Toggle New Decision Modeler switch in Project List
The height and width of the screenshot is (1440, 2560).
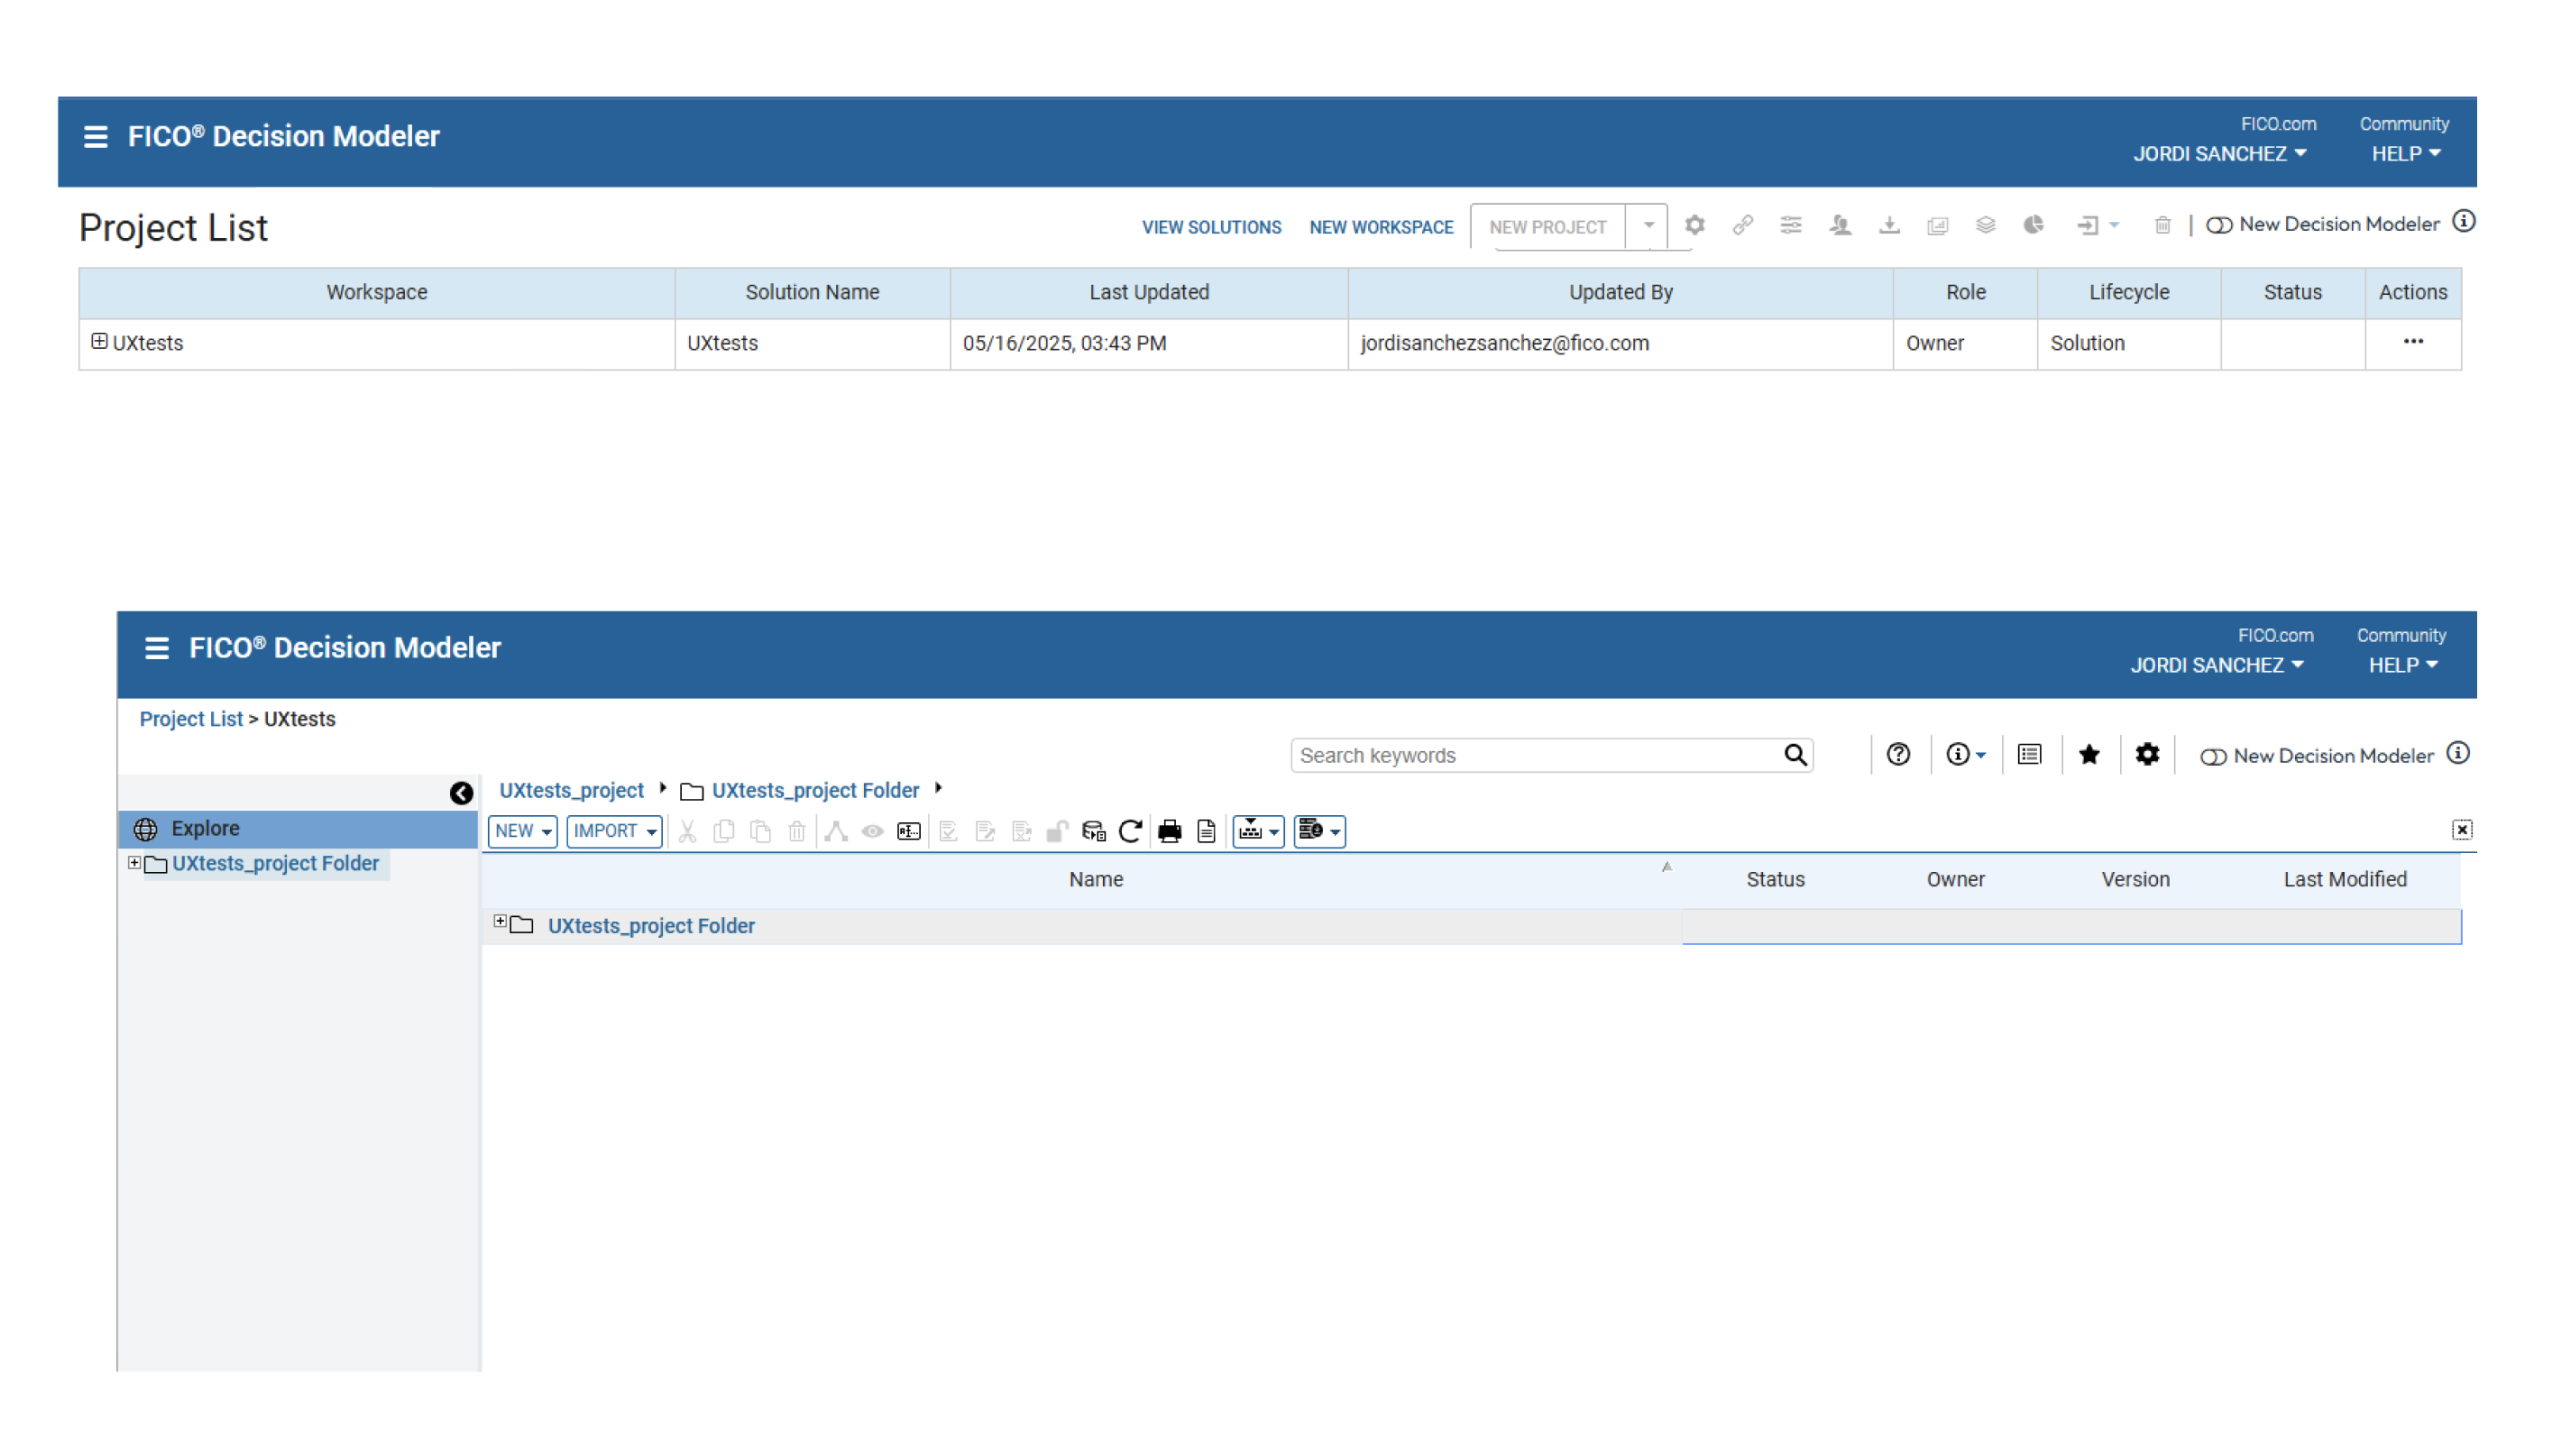tap(2219, 226)
